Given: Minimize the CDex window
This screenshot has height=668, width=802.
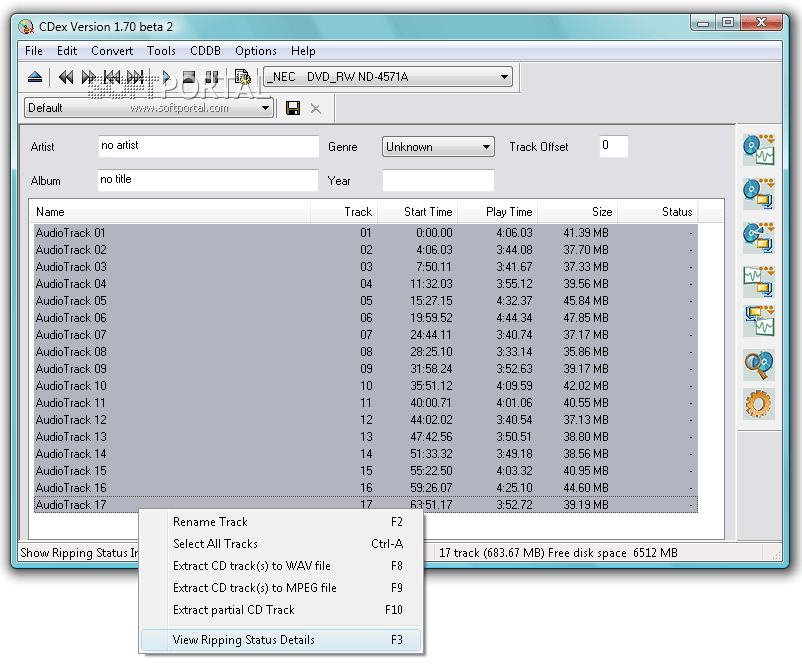Looking at the screenshot, I should click(x=703, y=23).
